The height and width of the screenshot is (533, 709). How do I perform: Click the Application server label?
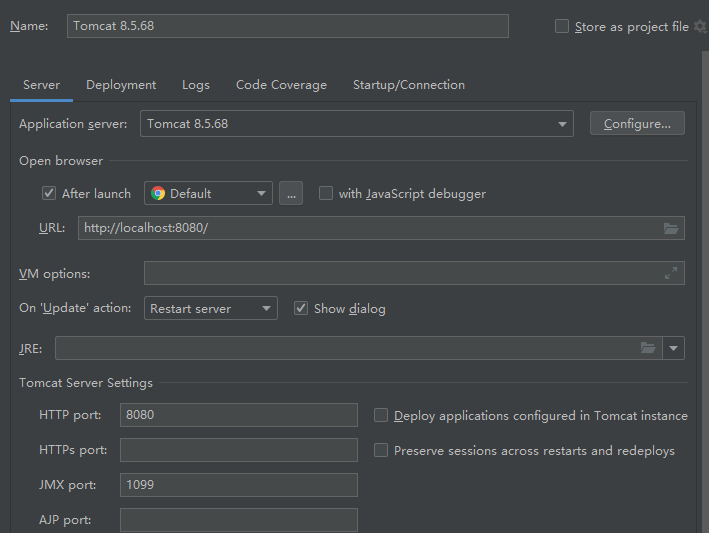(73, 124)
